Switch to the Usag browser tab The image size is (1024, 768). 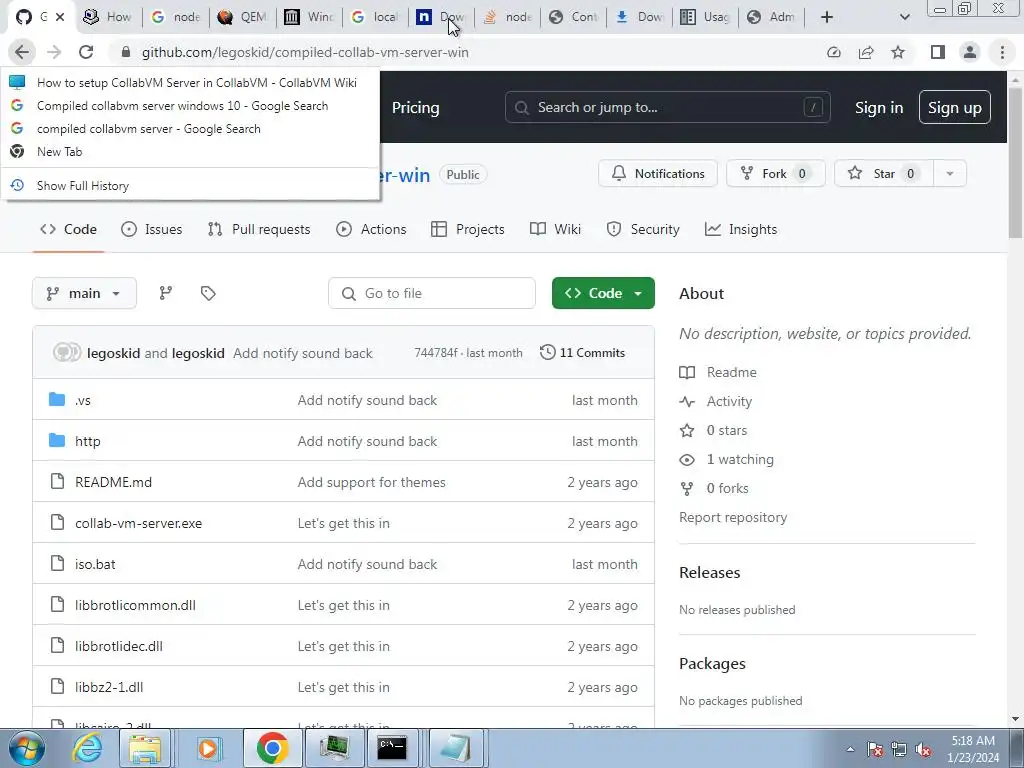pos(705,17)
